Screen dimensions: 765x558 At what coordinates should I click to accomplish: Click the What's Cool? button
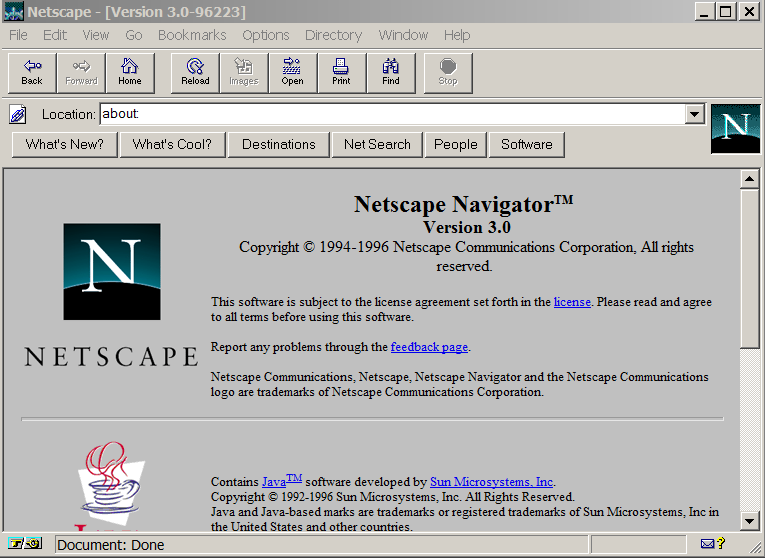pos(172,144)
